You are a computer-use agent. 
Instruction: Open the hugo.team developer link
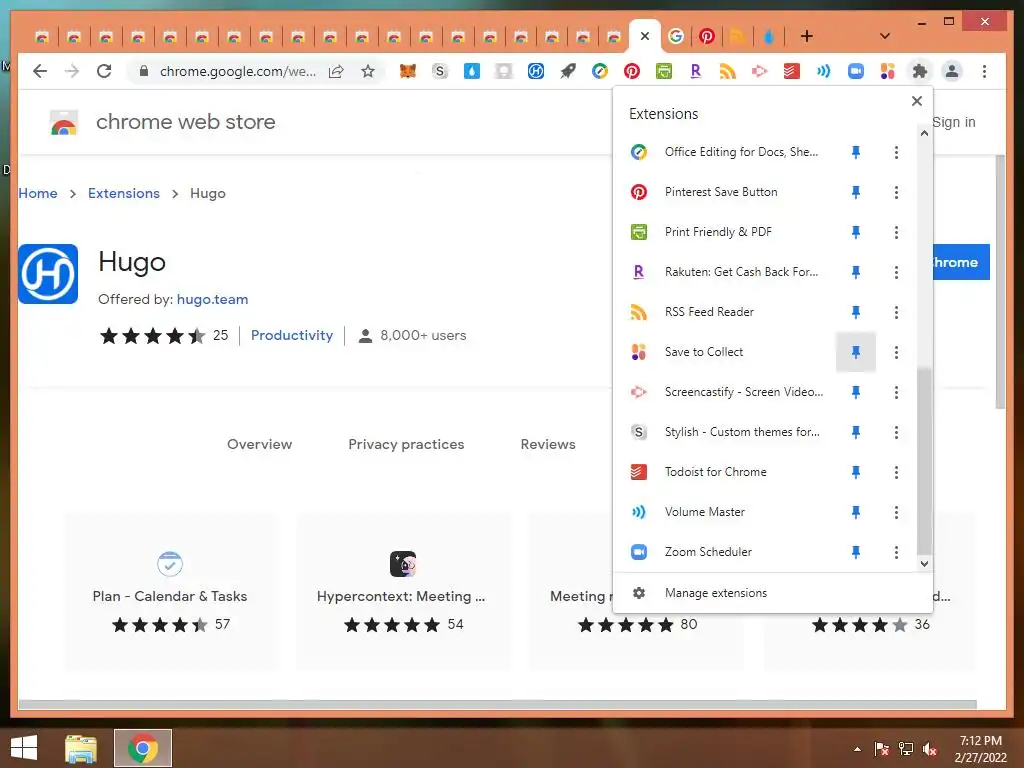[x=212, y=299]
